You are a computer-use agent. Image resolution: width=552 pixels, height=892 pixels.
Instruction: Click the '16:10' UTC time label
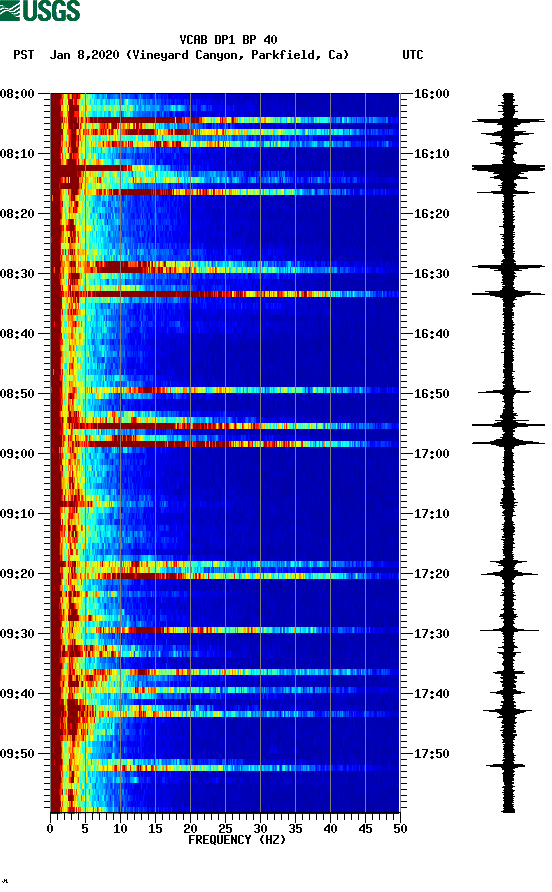coord(431,154)
